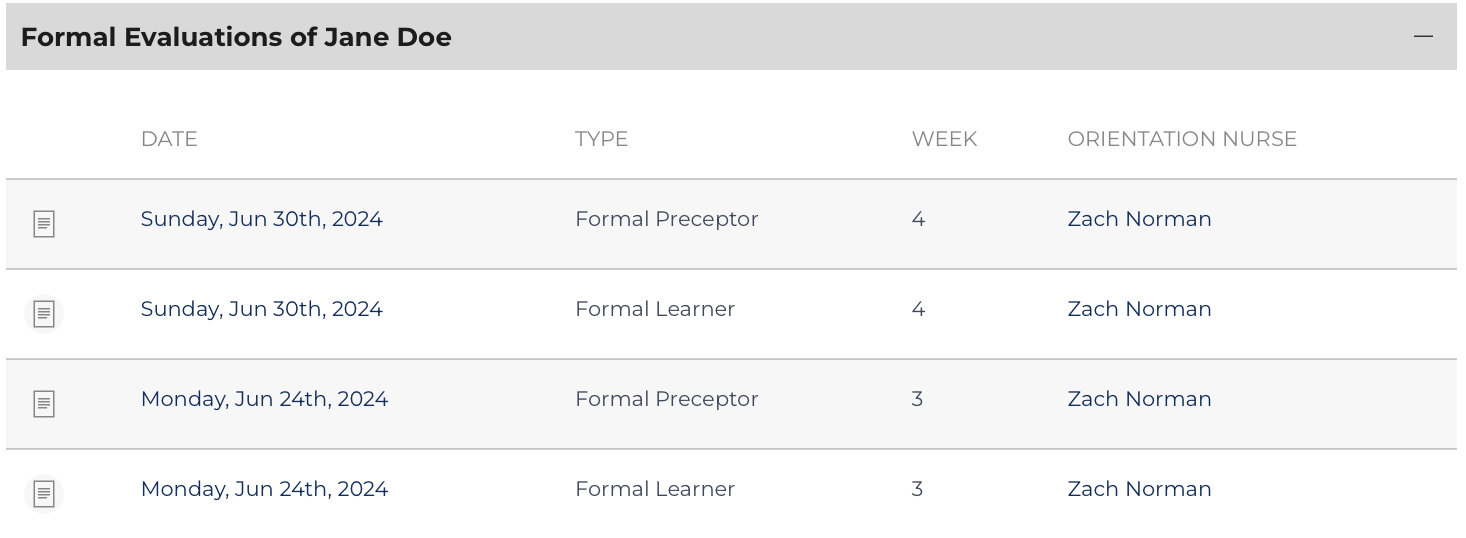
Task: Sort by the WEEK column header
Action: pyautogui.click(x=944, y=139)
